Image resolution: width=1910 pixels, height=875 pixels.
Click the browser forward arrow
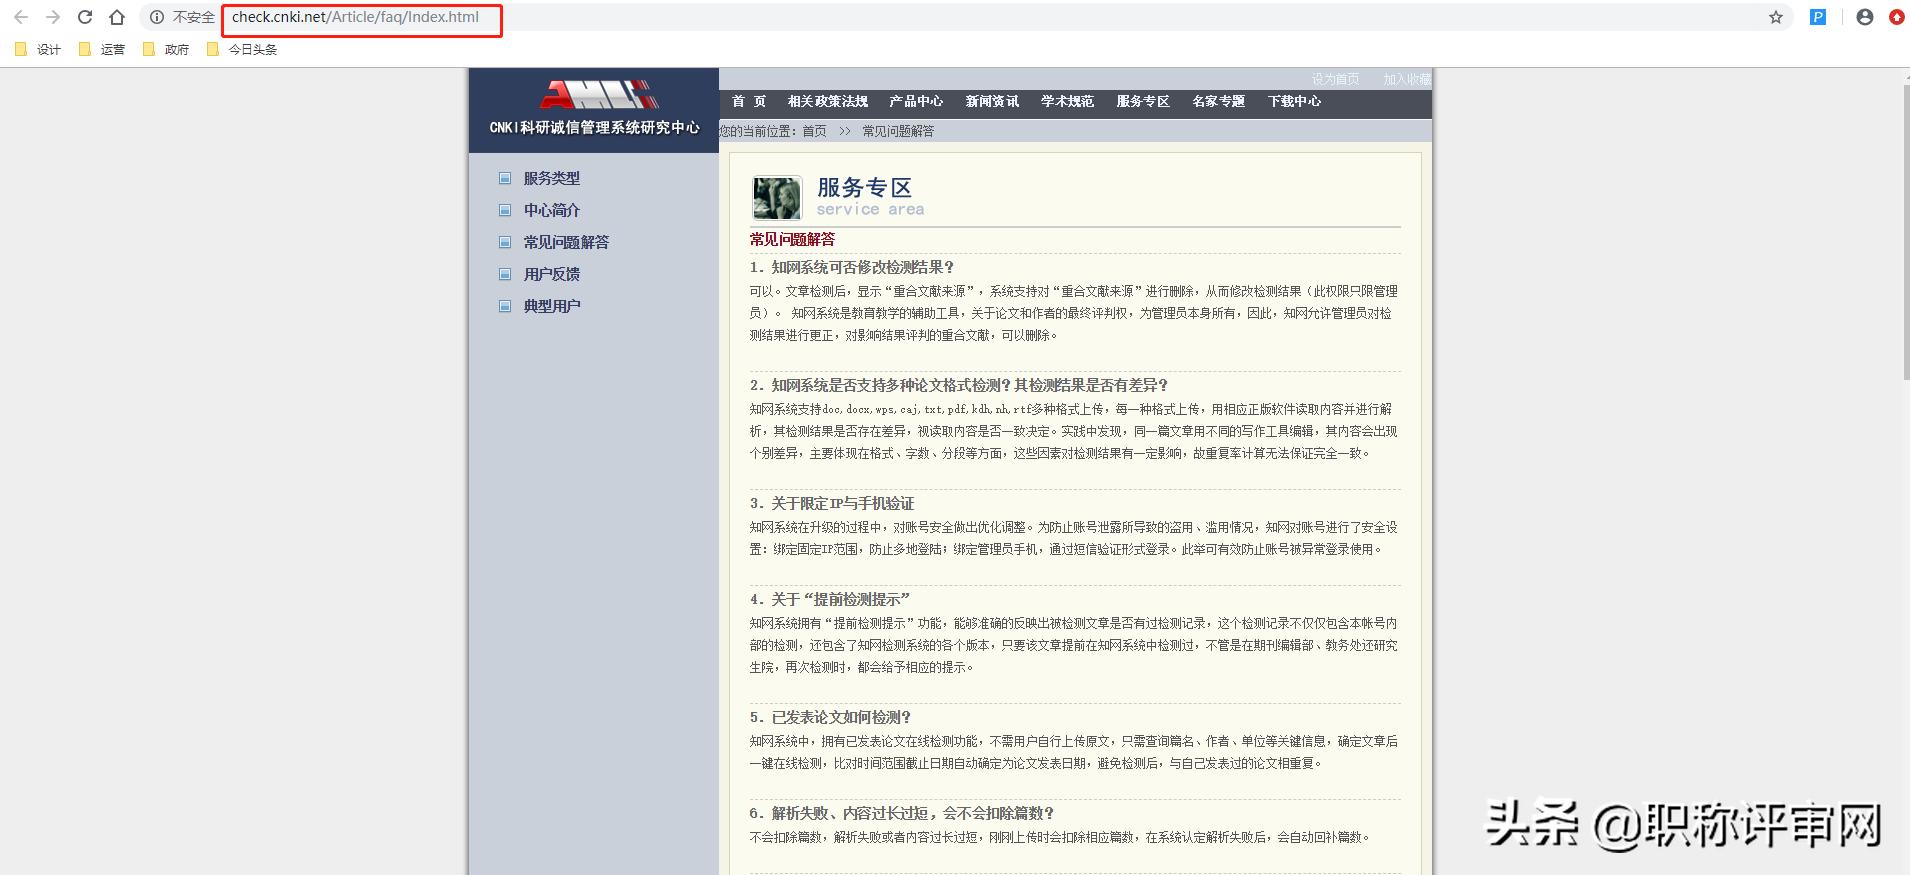point(53,17)
